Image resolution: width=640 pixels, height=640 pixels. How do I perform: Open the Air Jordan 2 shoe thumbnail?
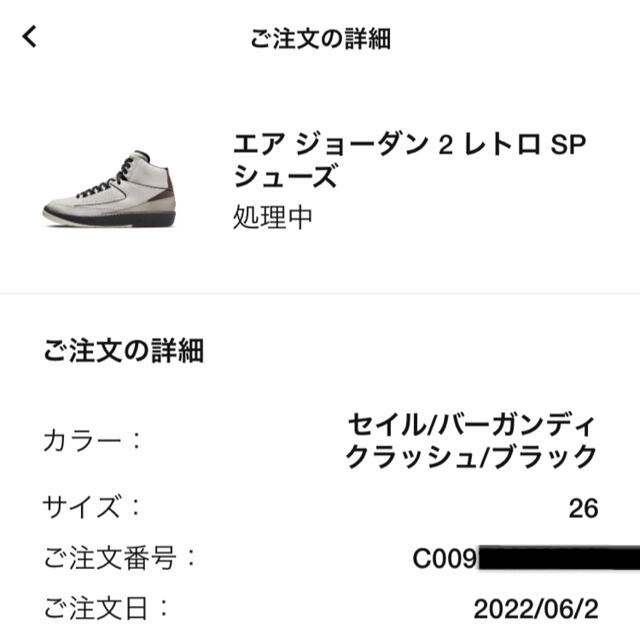point(110,189)
